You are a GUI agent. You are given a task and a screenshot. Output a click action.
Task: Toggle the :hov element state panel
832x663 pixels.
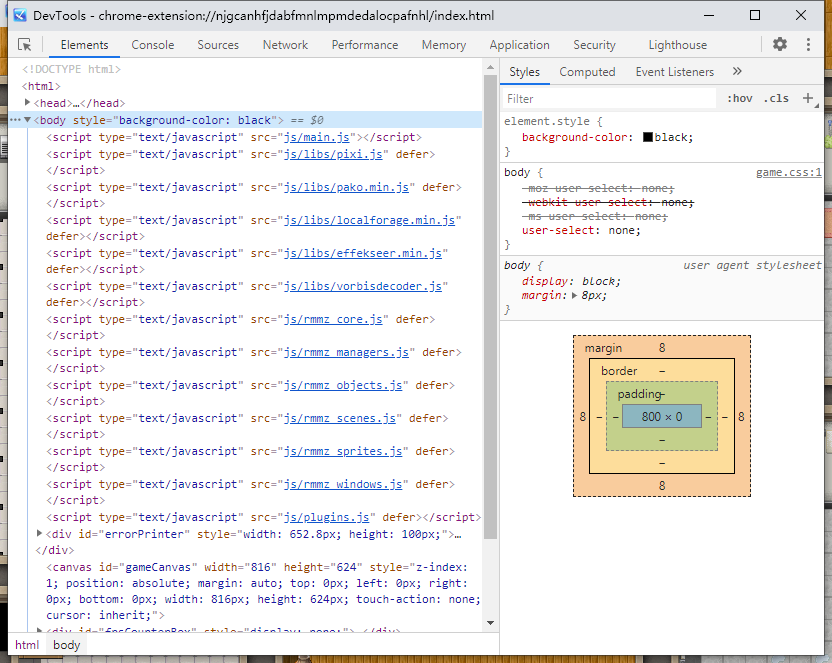tap(740, 98)
